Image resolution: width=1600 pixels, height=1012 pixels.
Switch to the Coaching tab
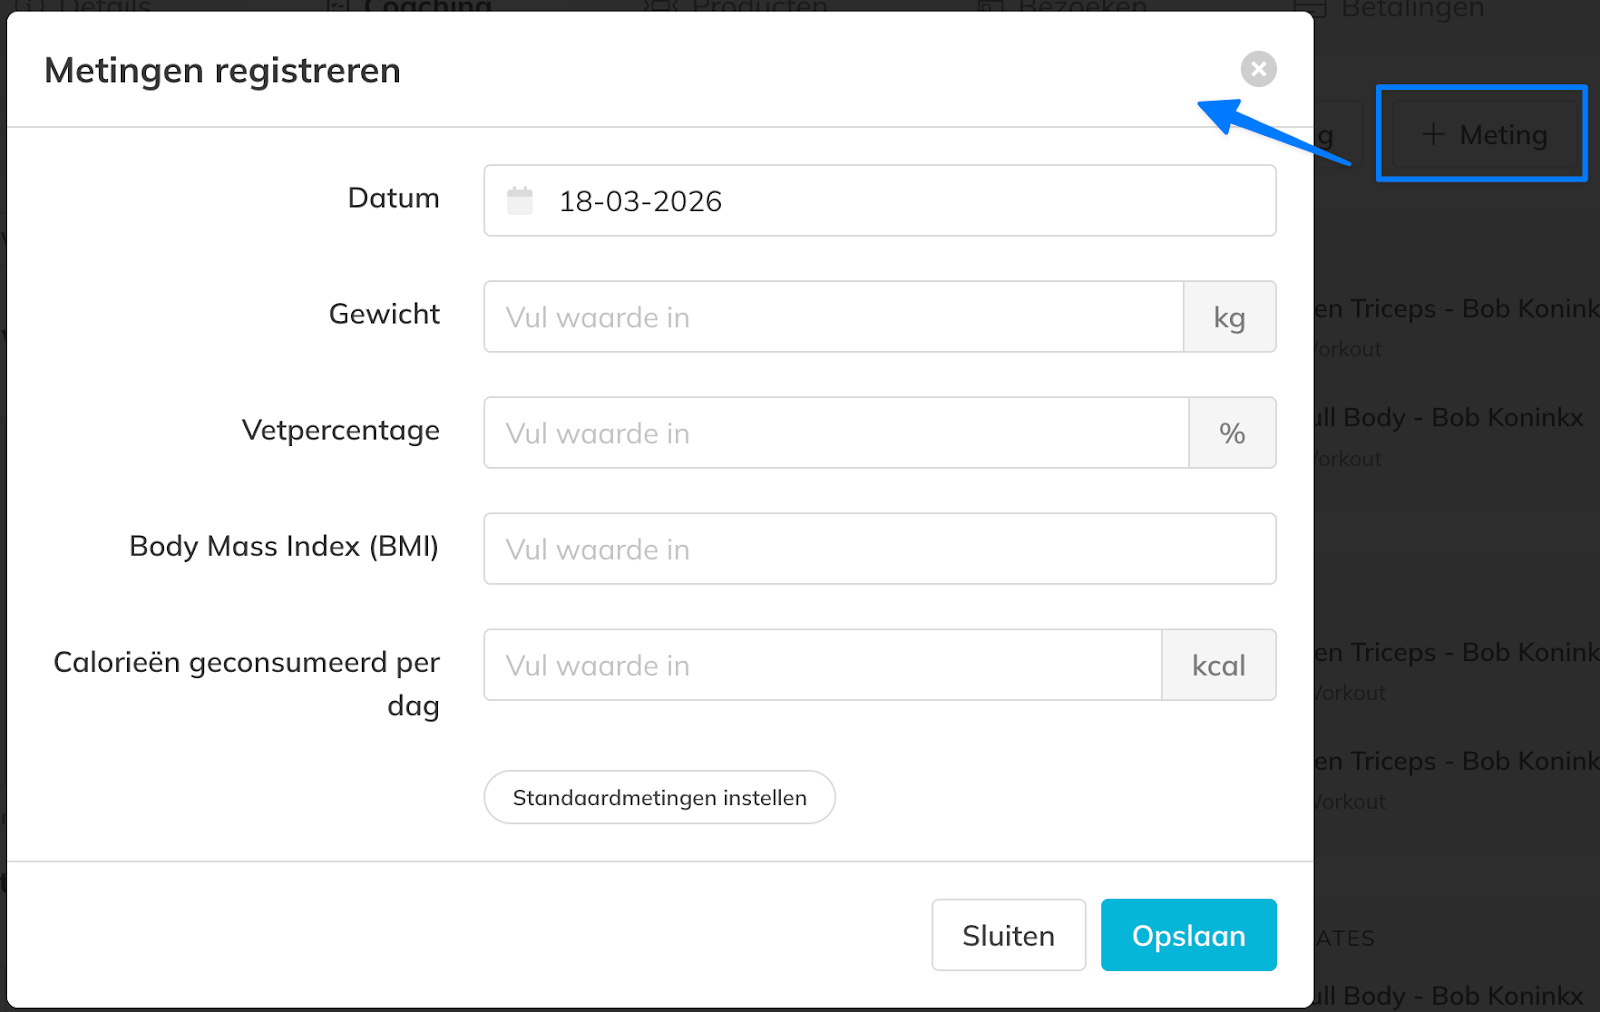(x=428, y=7)
